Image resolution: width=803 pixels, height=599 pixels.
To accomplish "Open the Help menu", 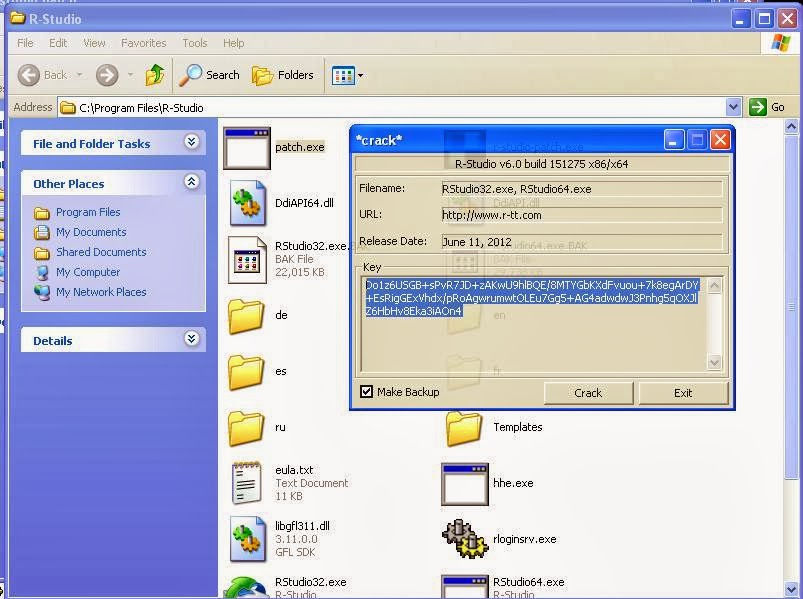I will click(234, 43).
